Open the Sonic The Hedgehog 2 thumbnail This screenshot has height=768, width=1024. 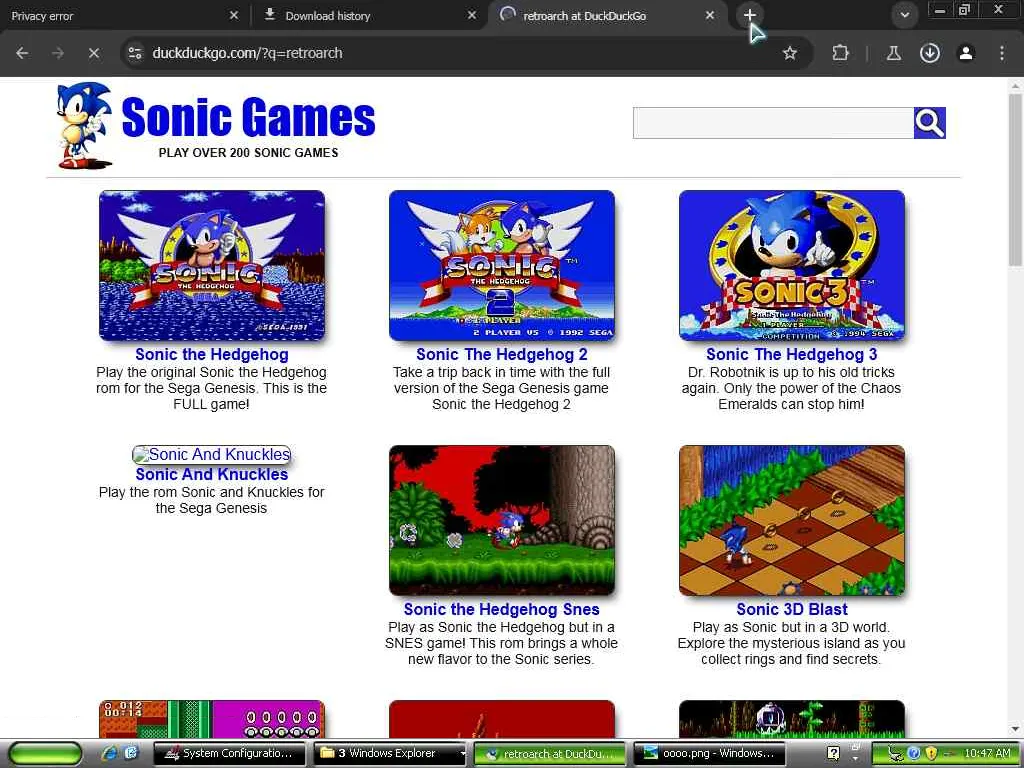click(502, 265)
